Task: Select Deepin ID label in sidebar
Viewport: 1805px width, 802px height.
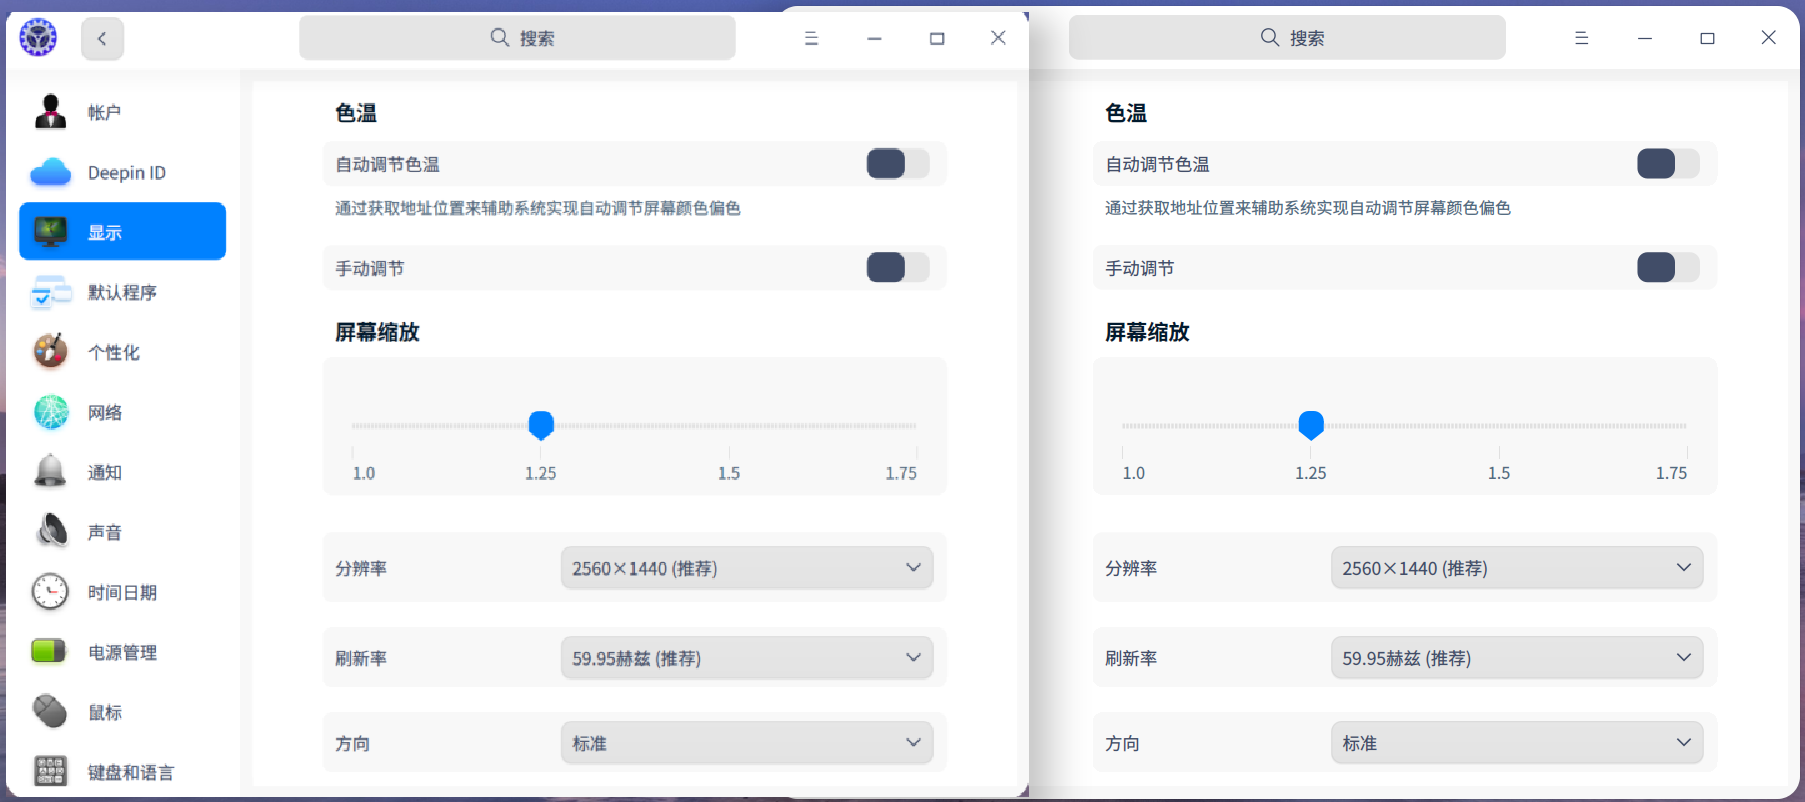Action: coord(127,173)
